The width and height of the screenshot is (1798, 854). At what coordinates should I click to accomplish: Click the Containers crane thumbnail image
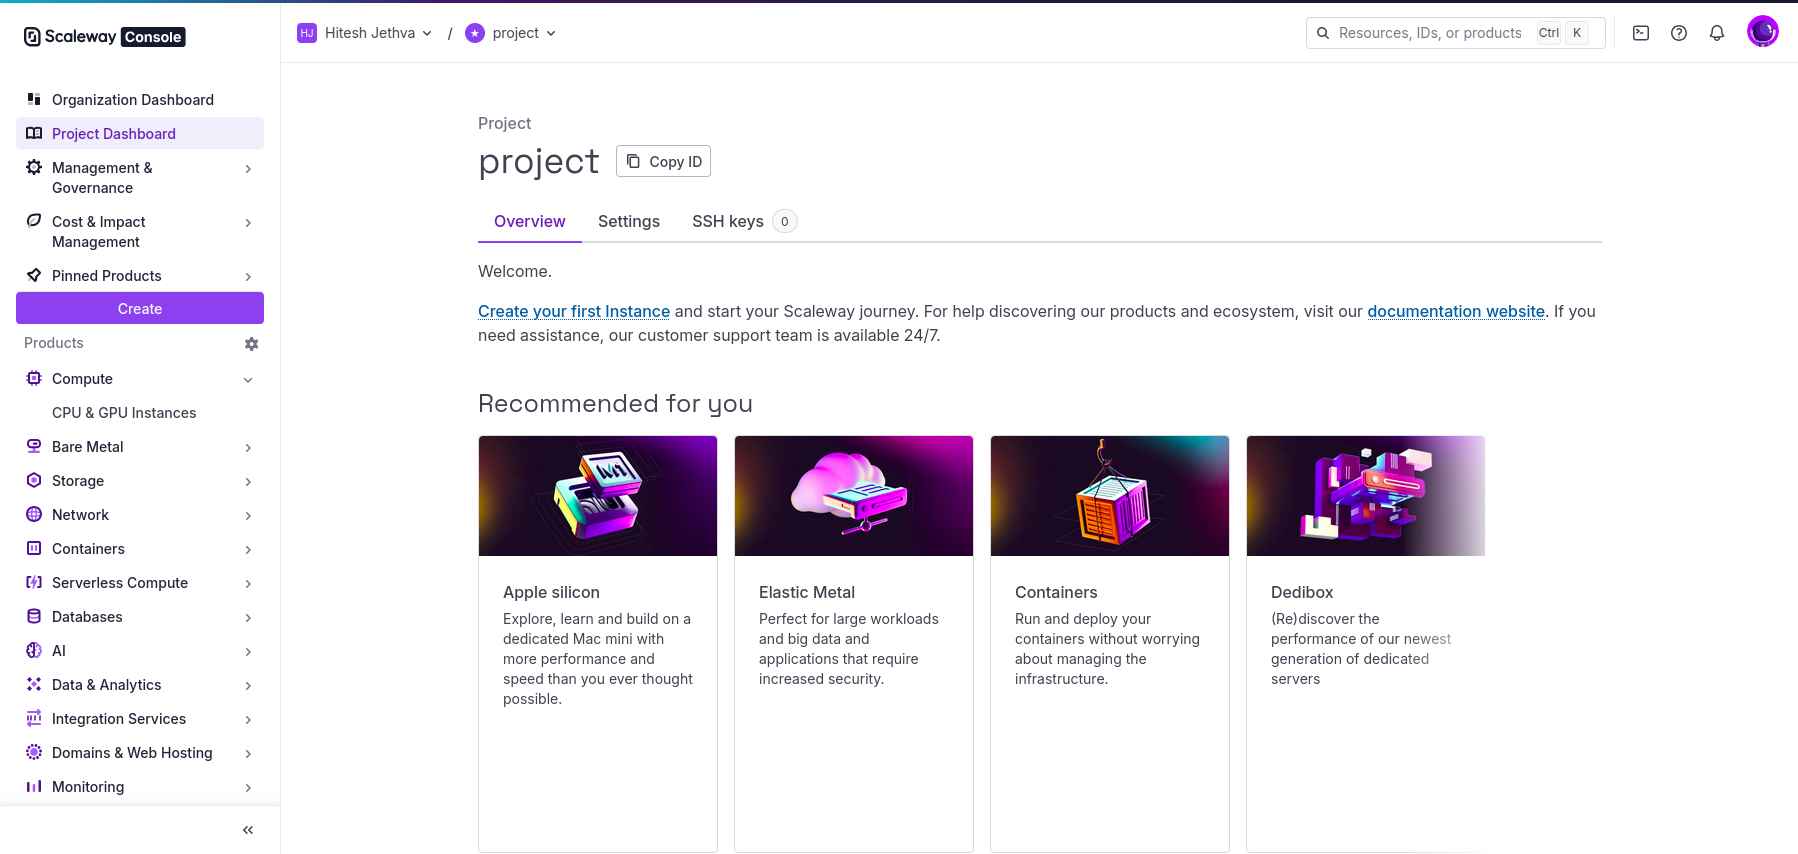point(1110,496)
